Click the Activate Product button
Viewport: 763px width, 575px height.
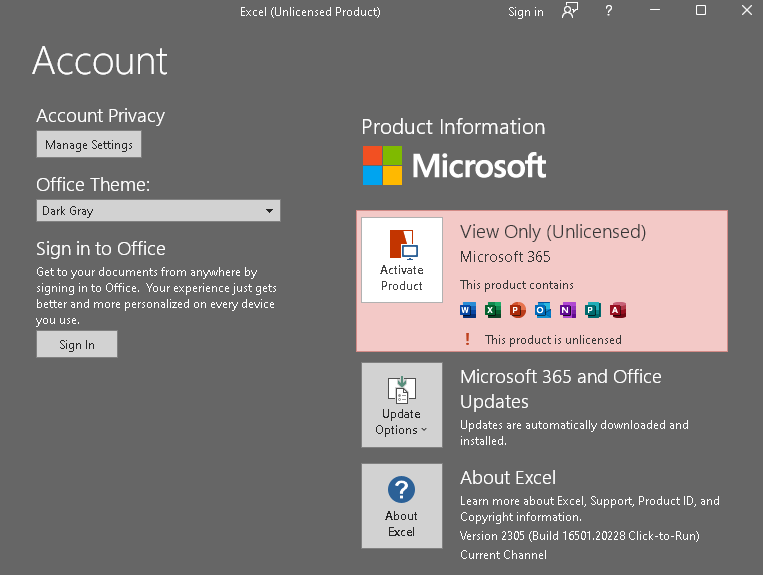[402, 260]
